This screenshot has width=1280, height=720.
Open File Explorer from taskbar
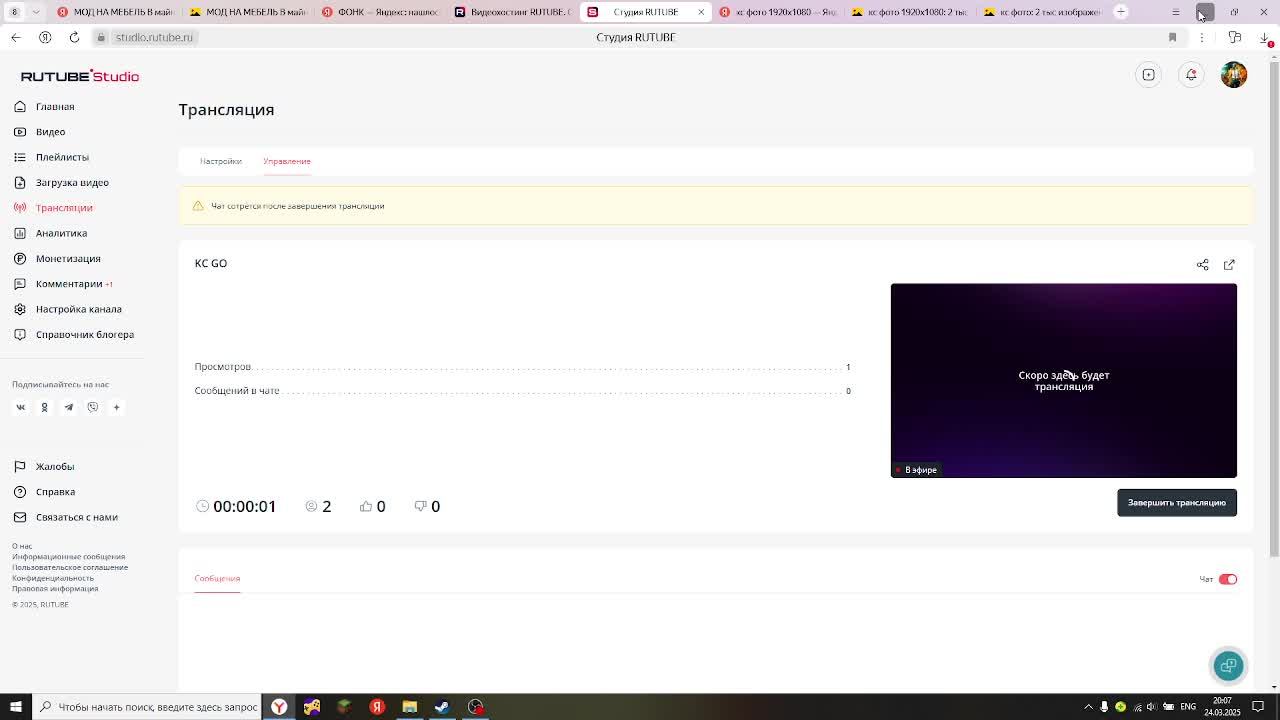(409, 707)
